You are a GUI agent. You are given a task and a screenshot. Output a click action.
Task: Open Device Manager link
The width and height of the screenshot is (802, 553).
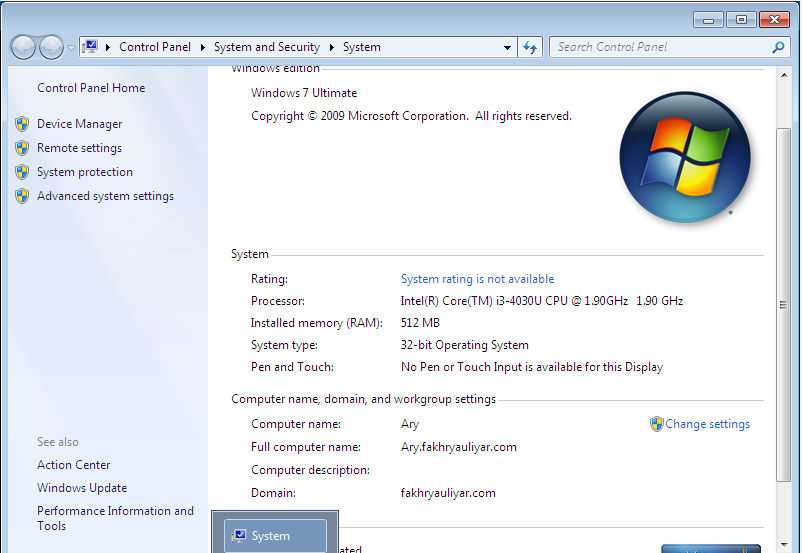point(80,124)
